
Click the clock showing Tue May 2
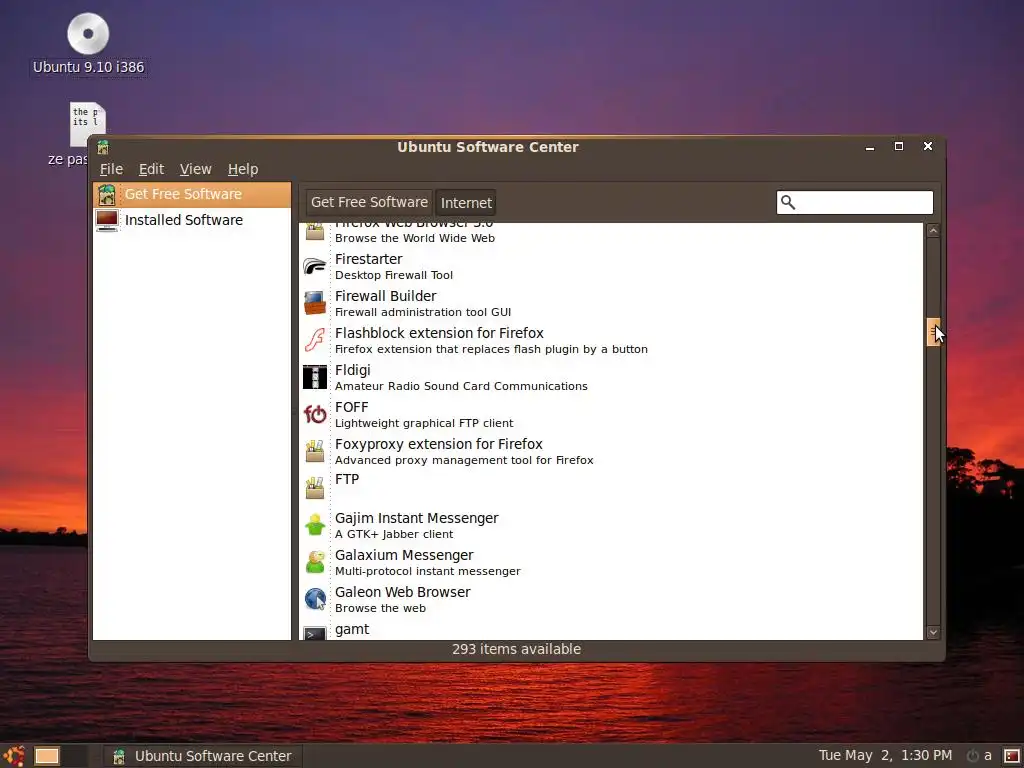coord(885,756)
